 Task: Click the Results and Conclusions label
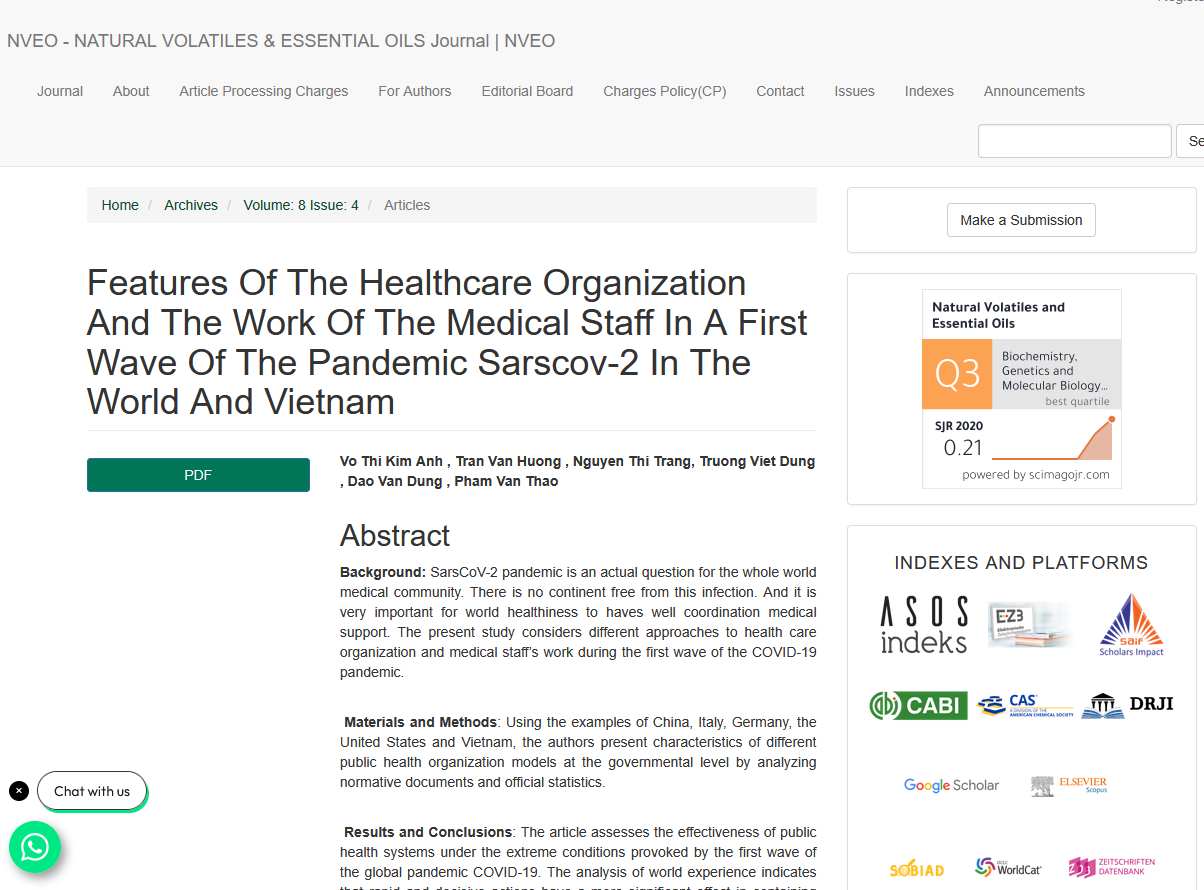tap(428, 832)
